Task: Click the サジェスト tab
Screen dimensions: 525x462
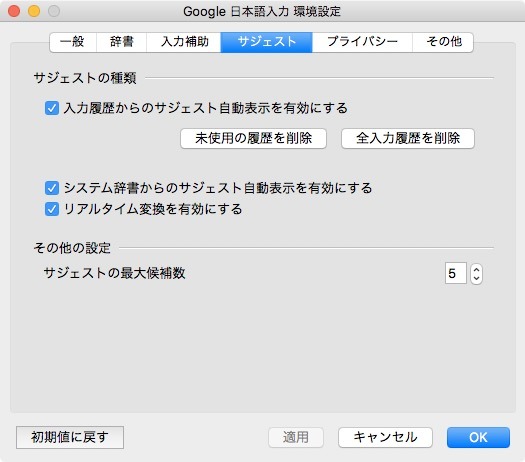Action: [267, 42]
